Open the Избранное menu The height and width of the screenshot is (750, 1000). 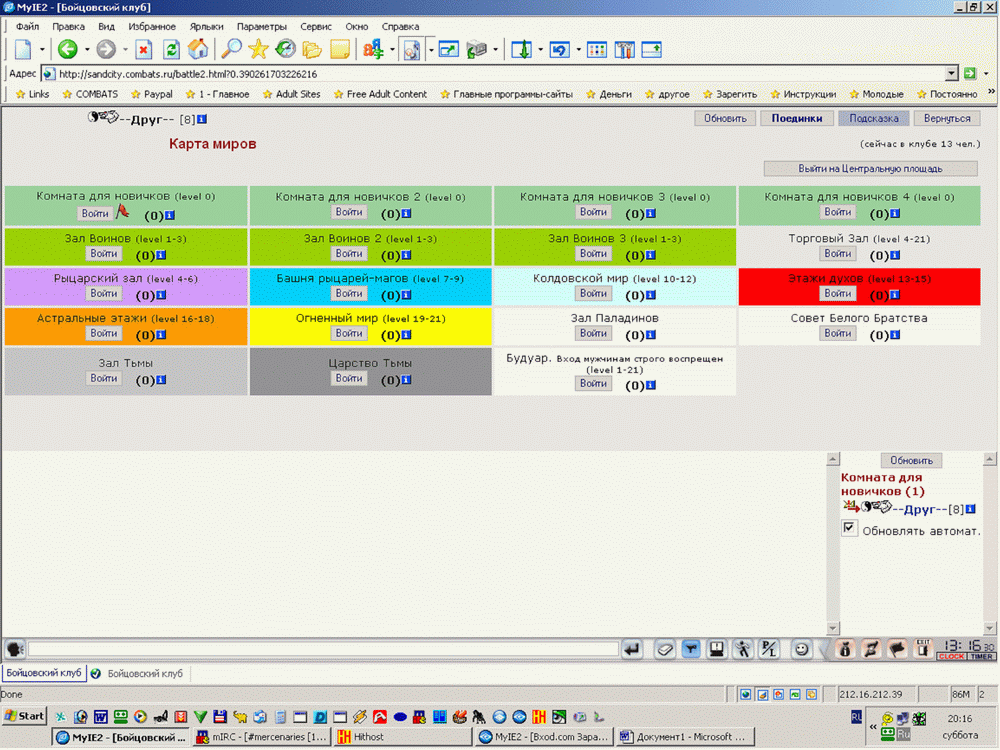[152, 27]
